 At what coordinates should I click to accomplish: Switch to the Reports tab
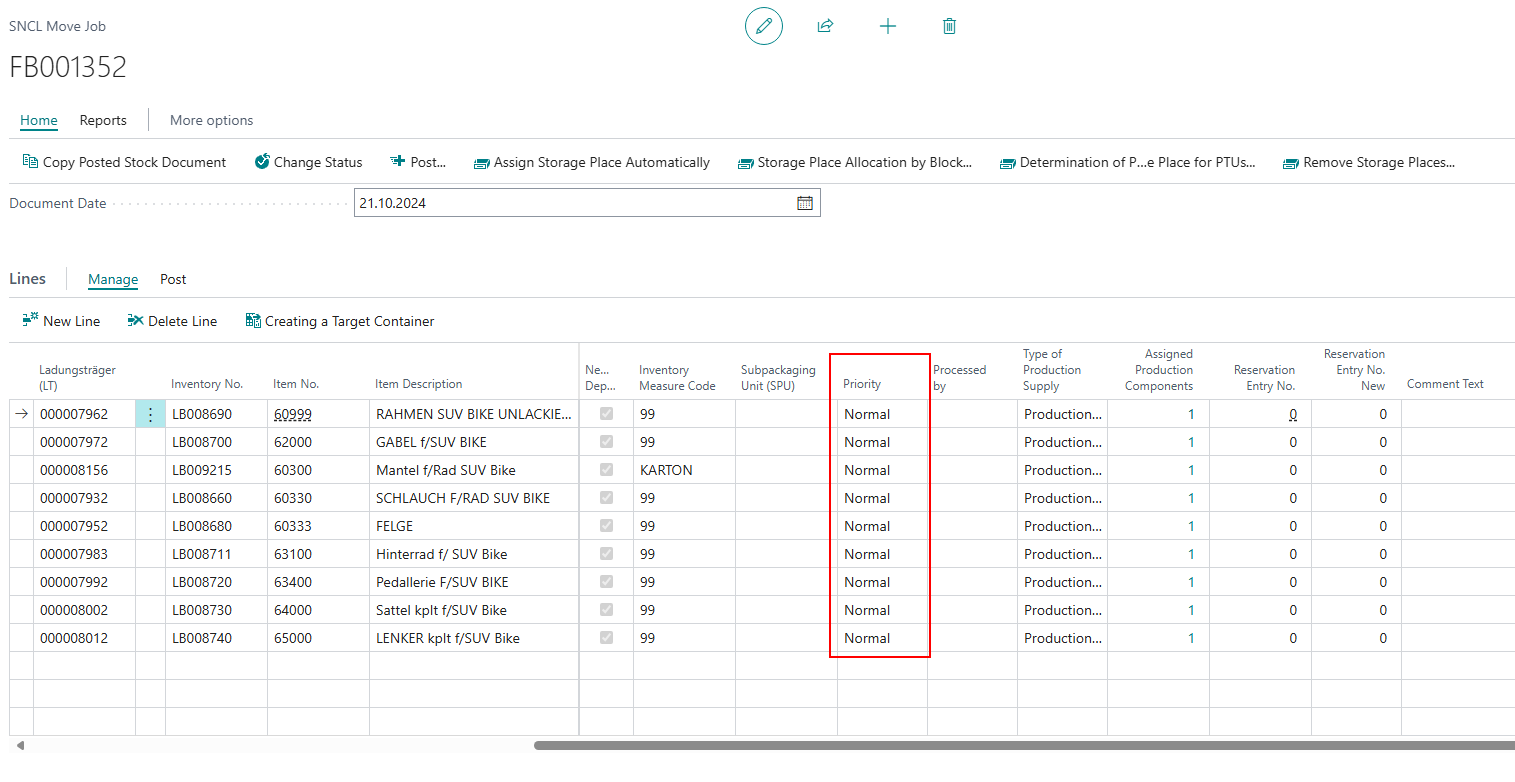tap(103, 120)
